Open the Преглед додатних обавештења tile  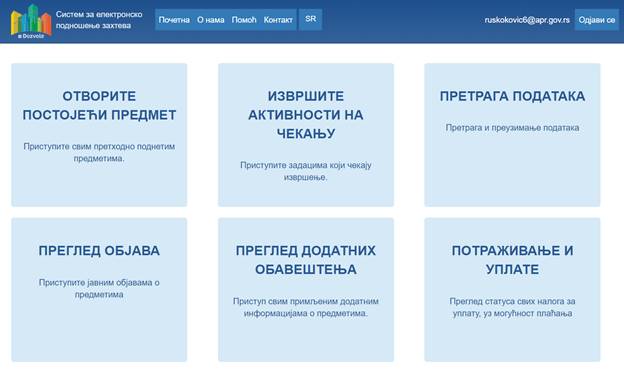tap(306, 289)
